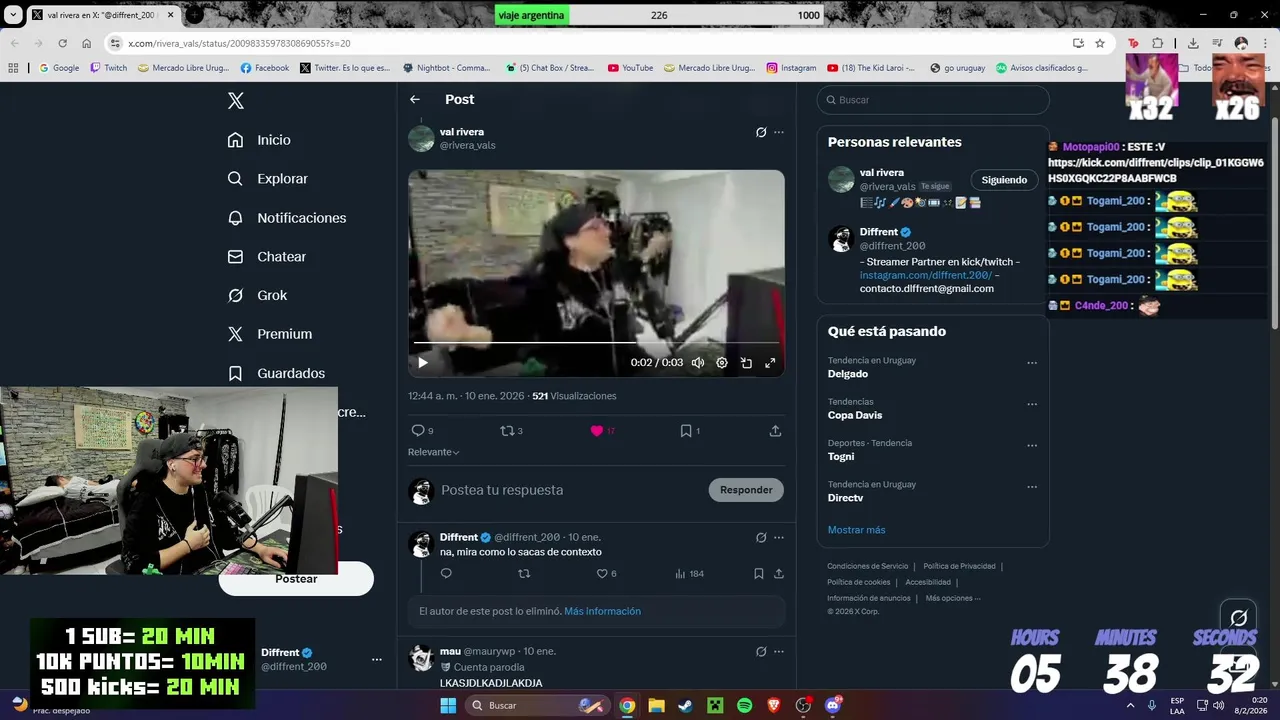The image size is (1280, 720).
Task: Open the Twitch bookmark
Action: point(109,68)
